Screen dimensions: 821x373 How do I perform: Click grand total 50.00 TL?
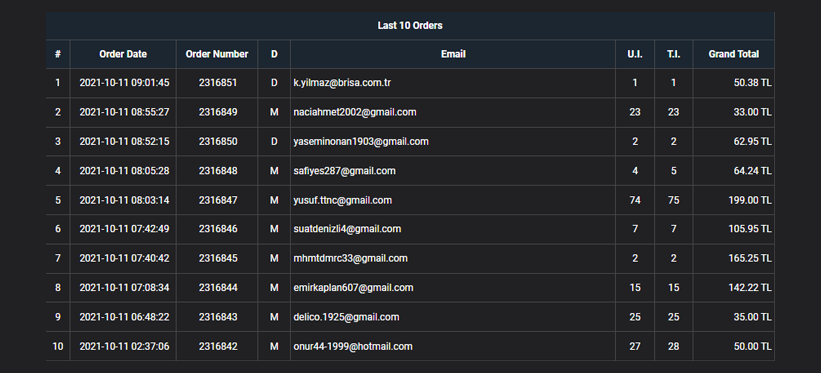tap(752, 346)
